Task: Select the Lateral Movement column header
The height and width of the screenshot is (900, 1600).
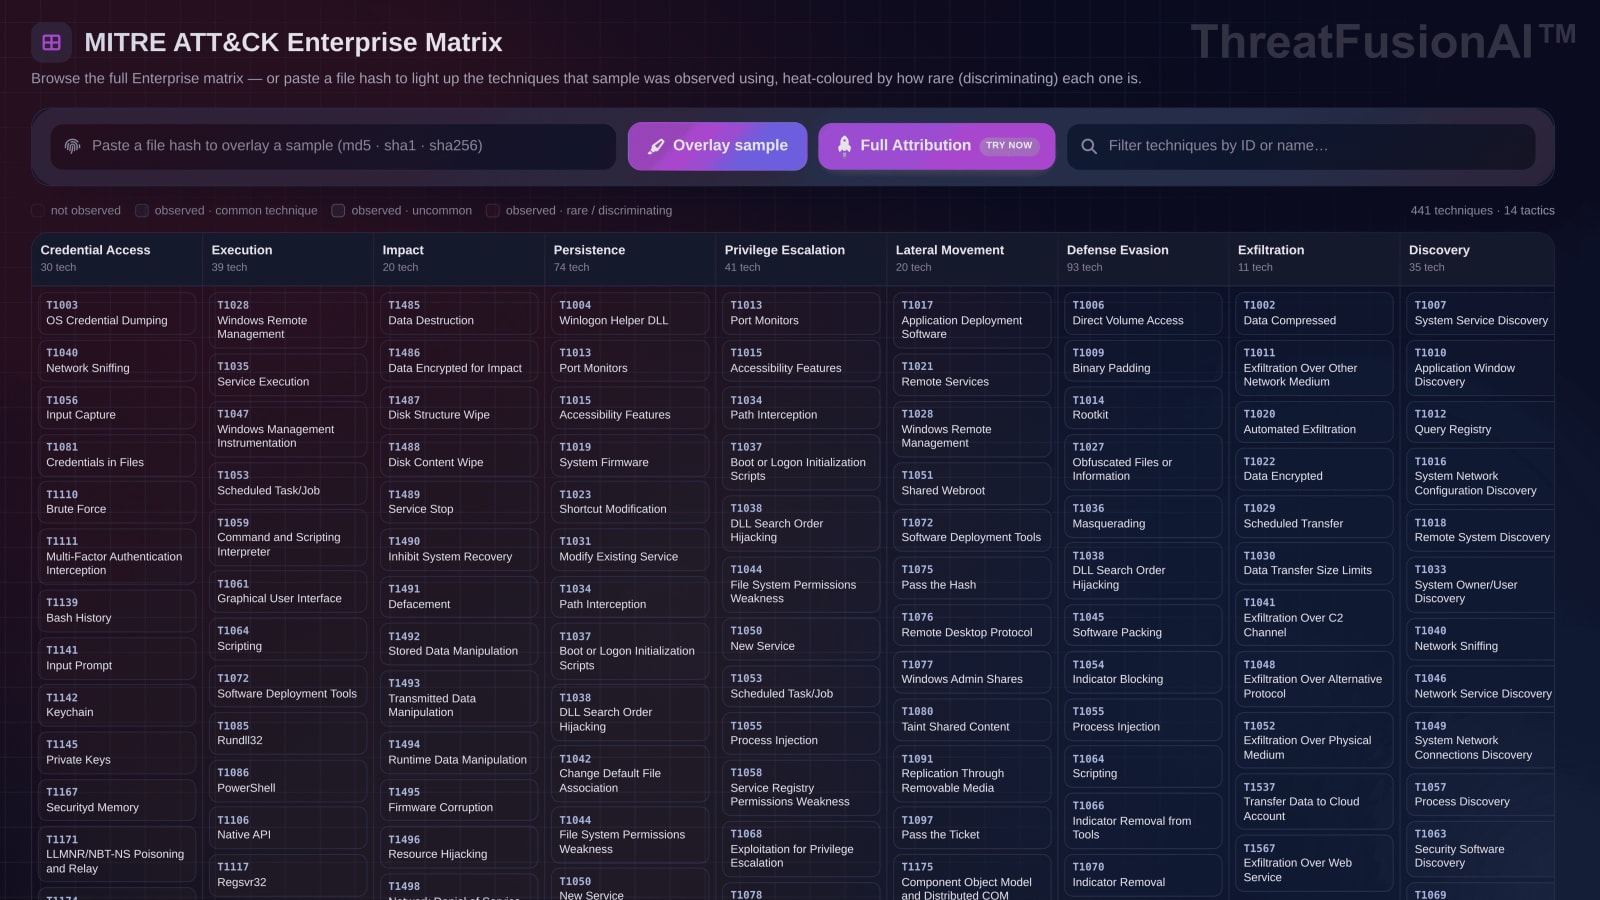Action: (x=971, y=259)
